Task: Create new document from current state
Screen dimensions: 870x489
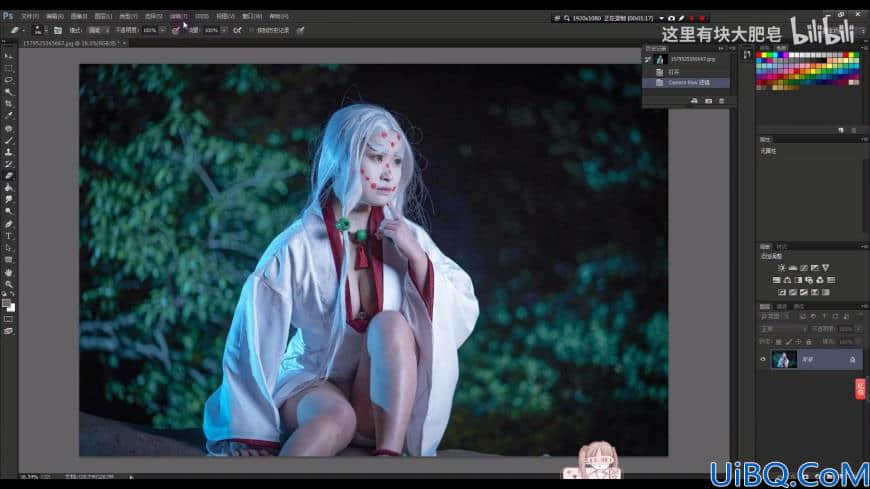Action: (694, 101)
